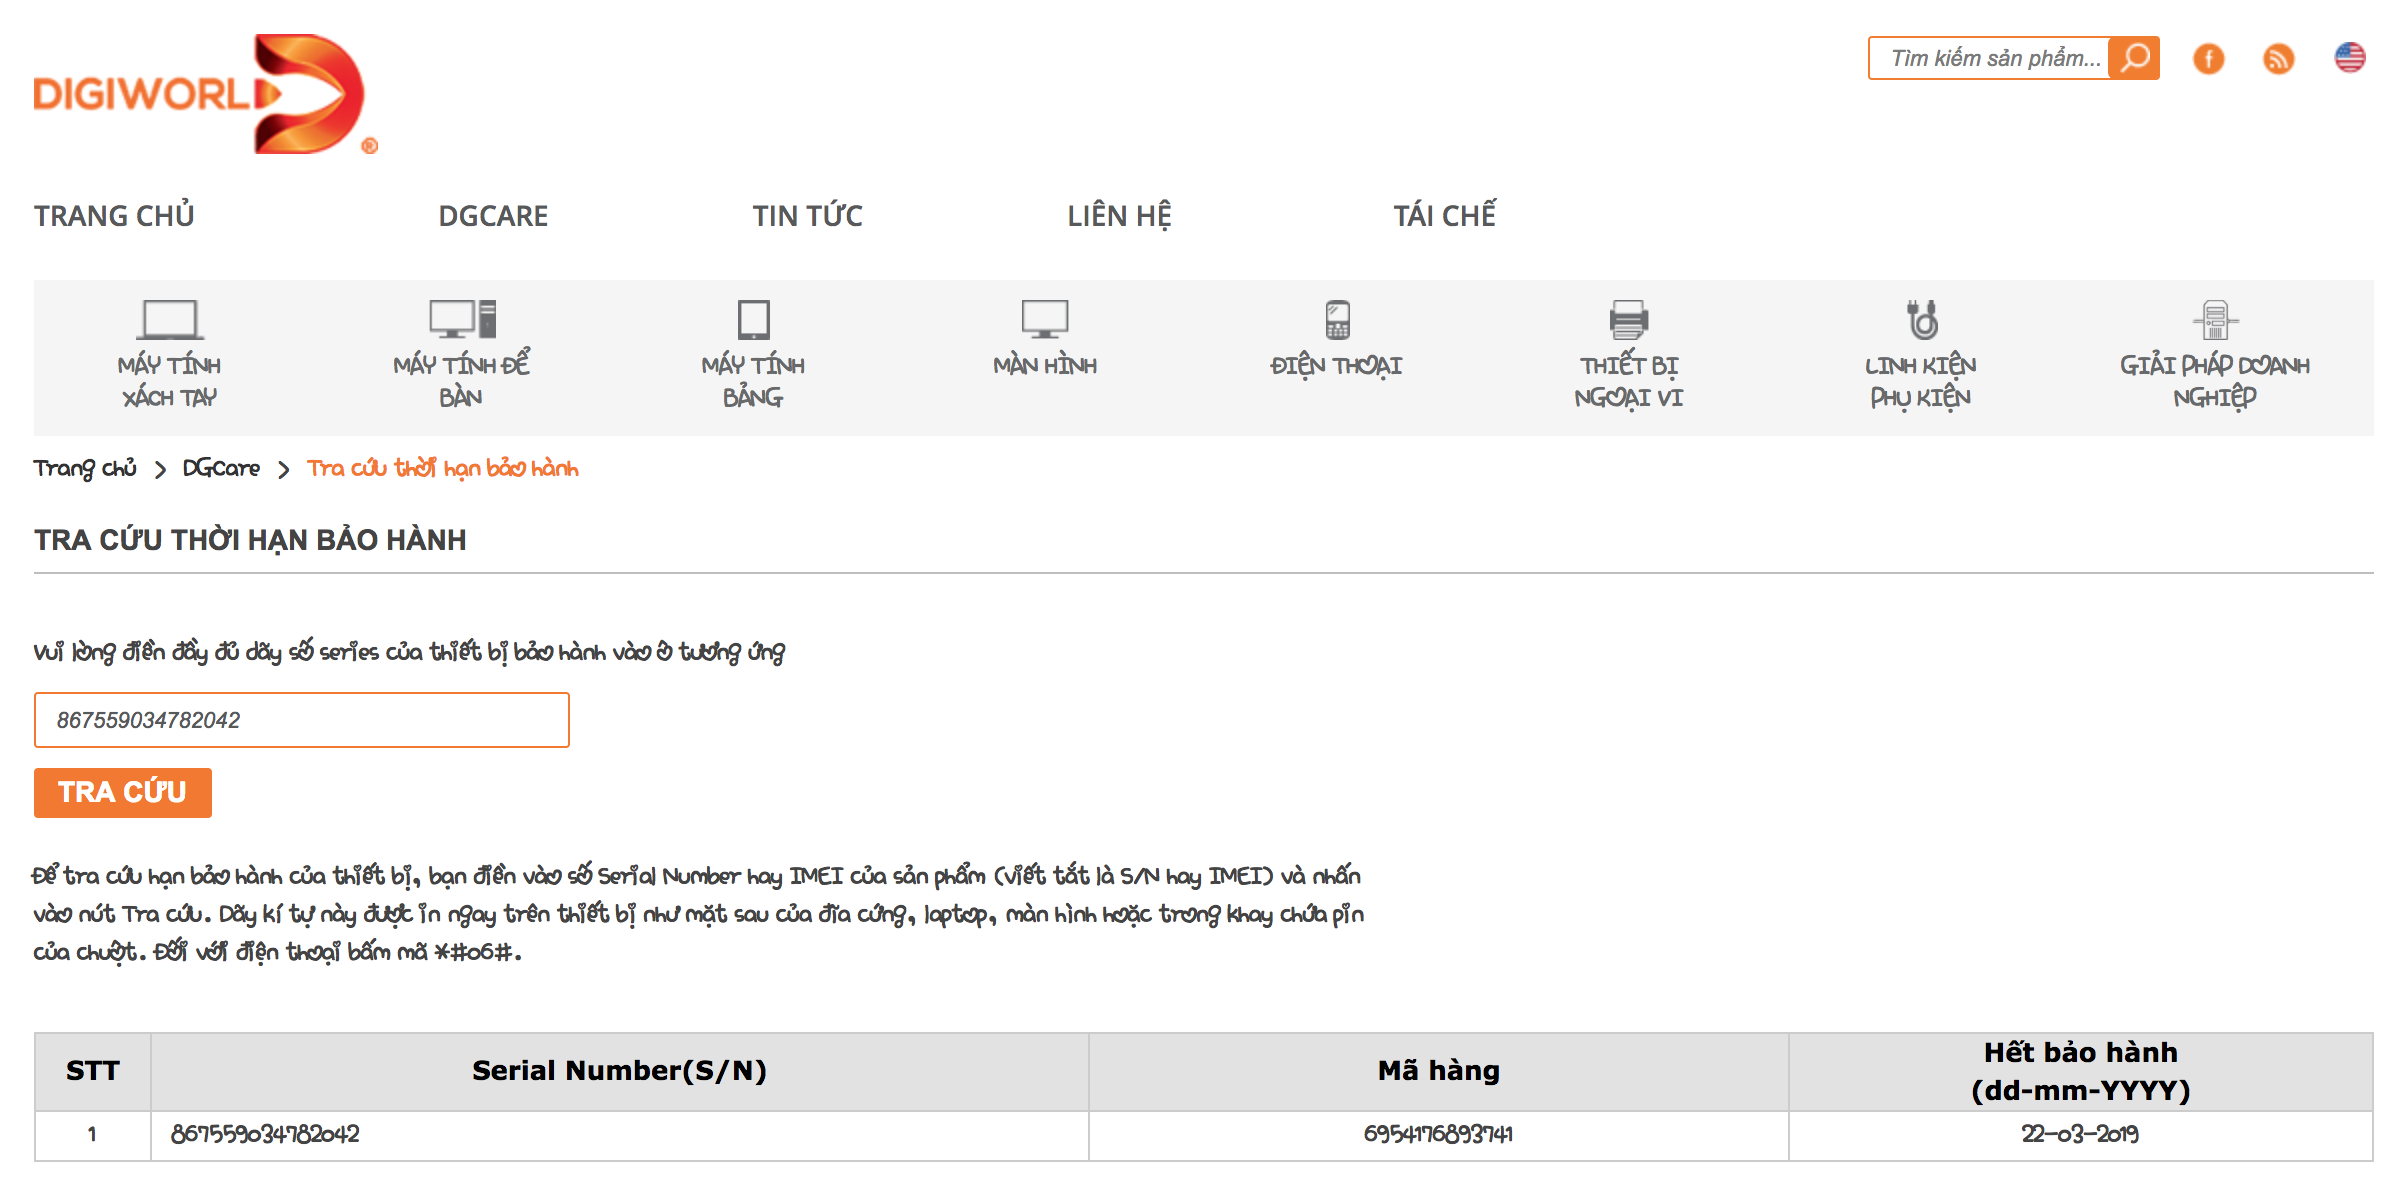Open the RSS feed icon
The height and width of the screenshot is (1200, 2402).
coord(2279,59)
